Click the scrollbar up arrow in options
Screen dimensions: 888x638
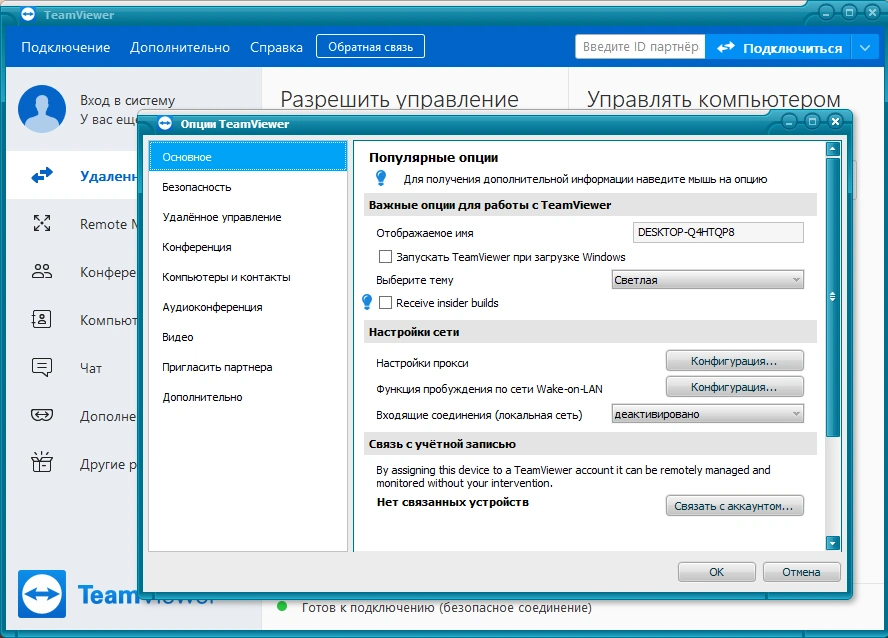[832, 149]
